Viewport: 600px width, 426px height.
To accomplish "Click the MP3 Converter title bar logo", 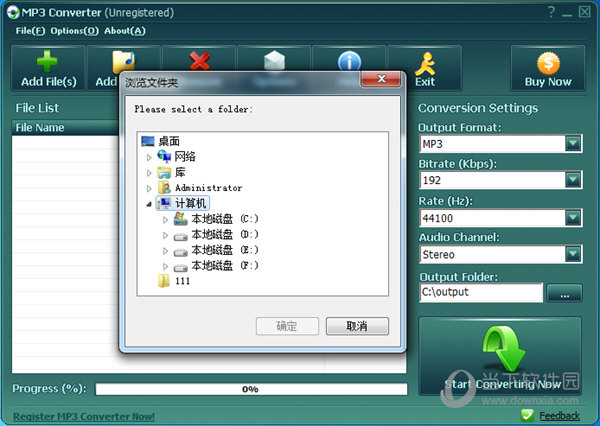I will click(x=13, y=13).
